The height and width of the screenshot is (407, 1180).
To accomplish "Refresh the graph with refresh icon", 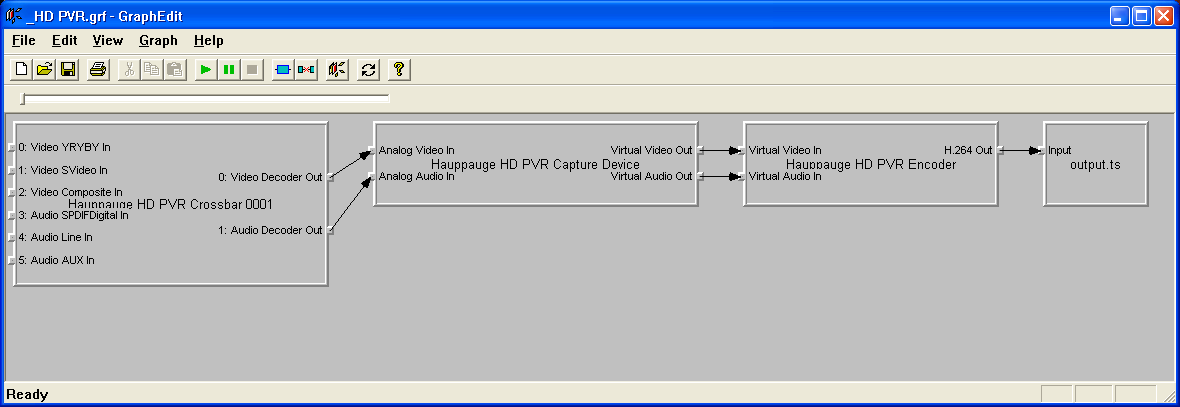I will 368,70.
